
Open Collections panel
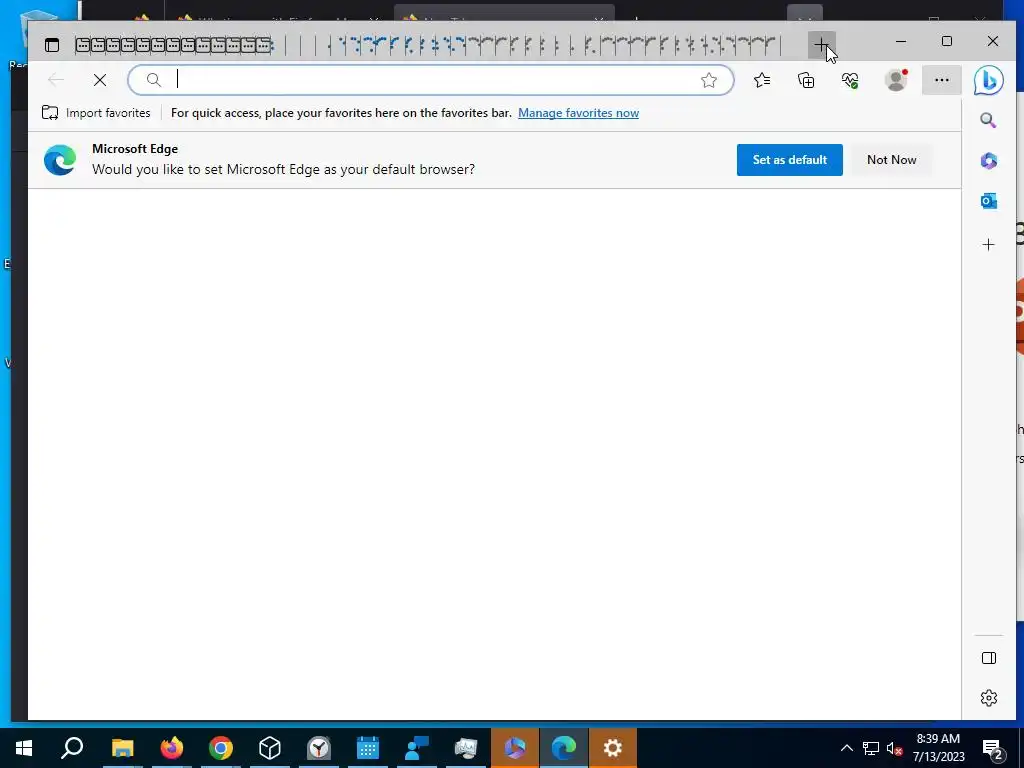click(x=806, y=80)
